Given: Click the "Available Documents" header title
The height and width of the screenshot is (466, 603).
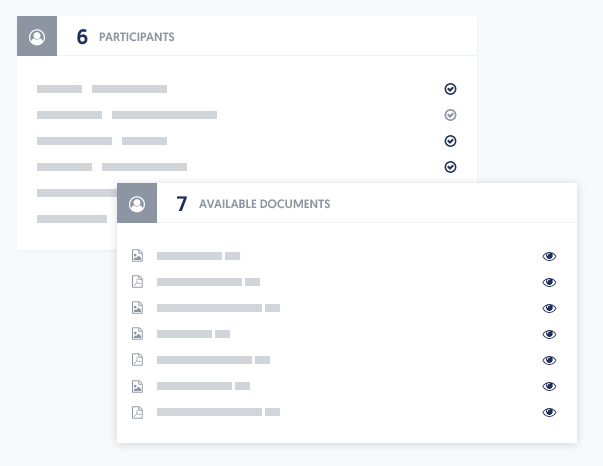Looking at the screenshot, I should tap(264, 204).
